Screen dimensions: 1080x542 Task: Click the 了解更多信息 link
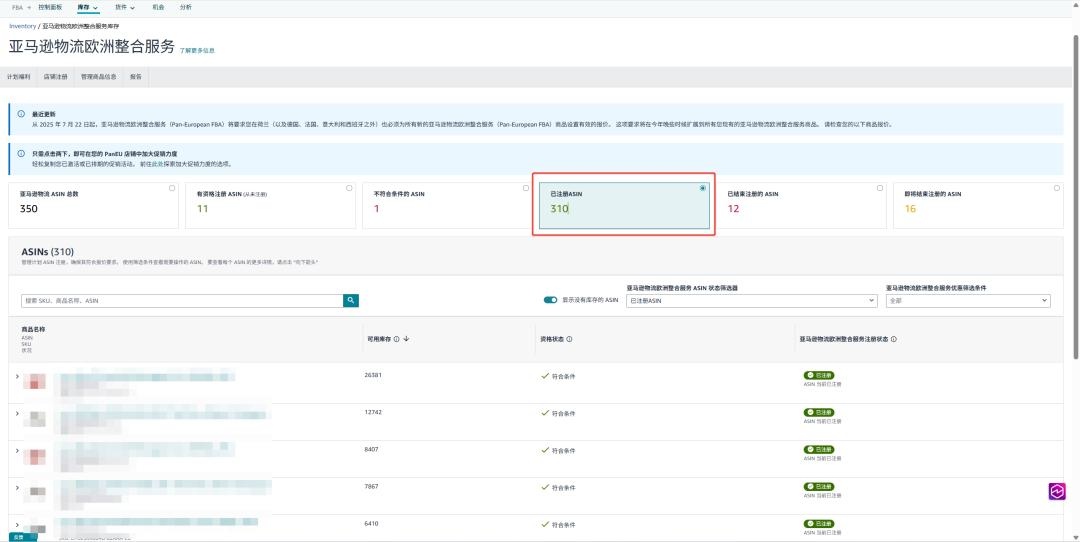tap(197, 51)
